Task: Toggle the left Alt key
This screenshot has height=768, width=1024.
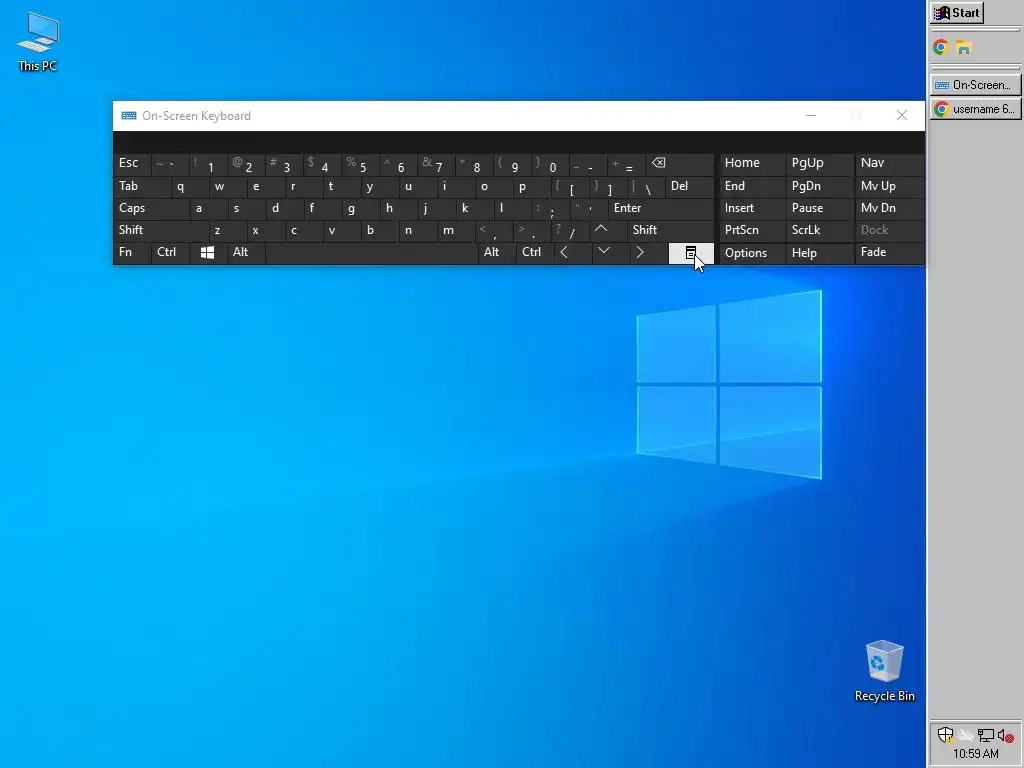Action: pyautogui.click(x=246, y=253)
